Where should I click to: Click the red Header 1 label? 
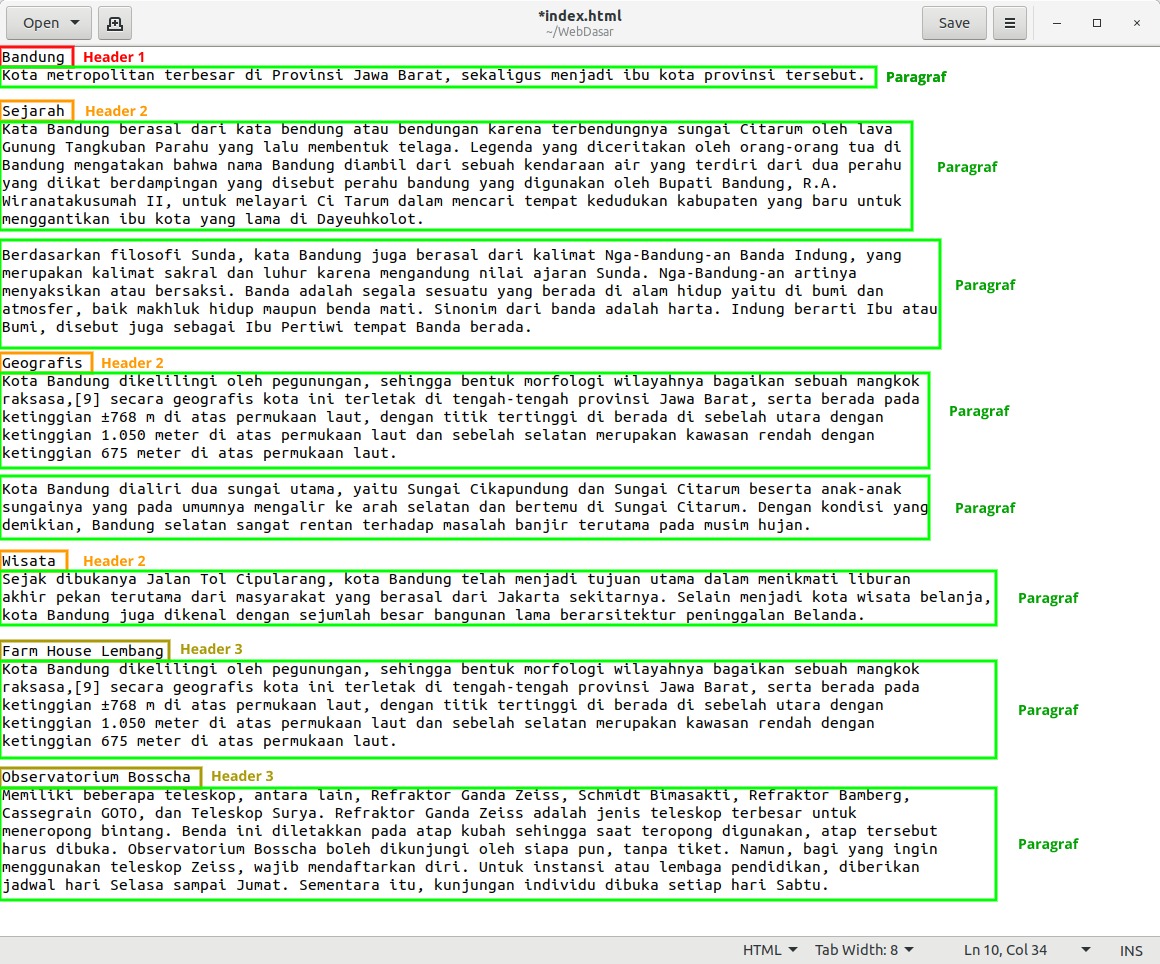tap(114, 57)
